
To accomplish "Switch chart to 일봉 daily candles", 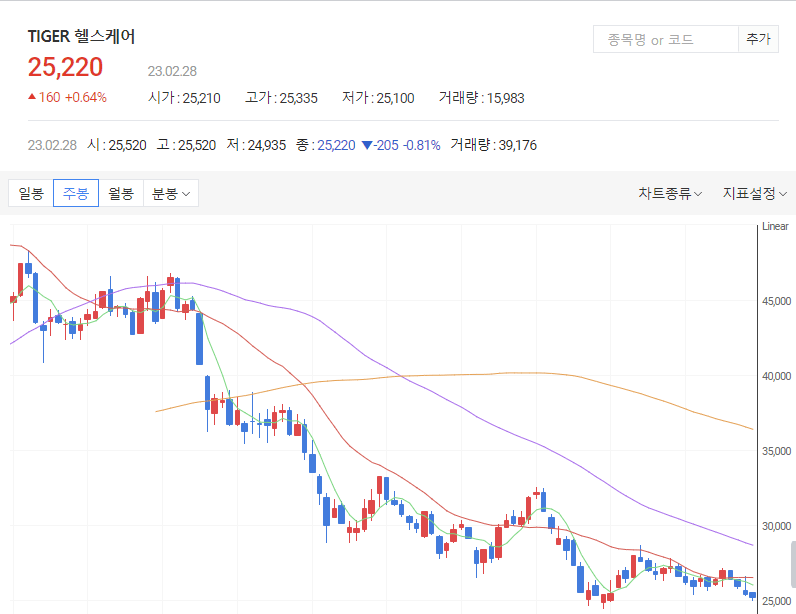I will tap(31, 193).
